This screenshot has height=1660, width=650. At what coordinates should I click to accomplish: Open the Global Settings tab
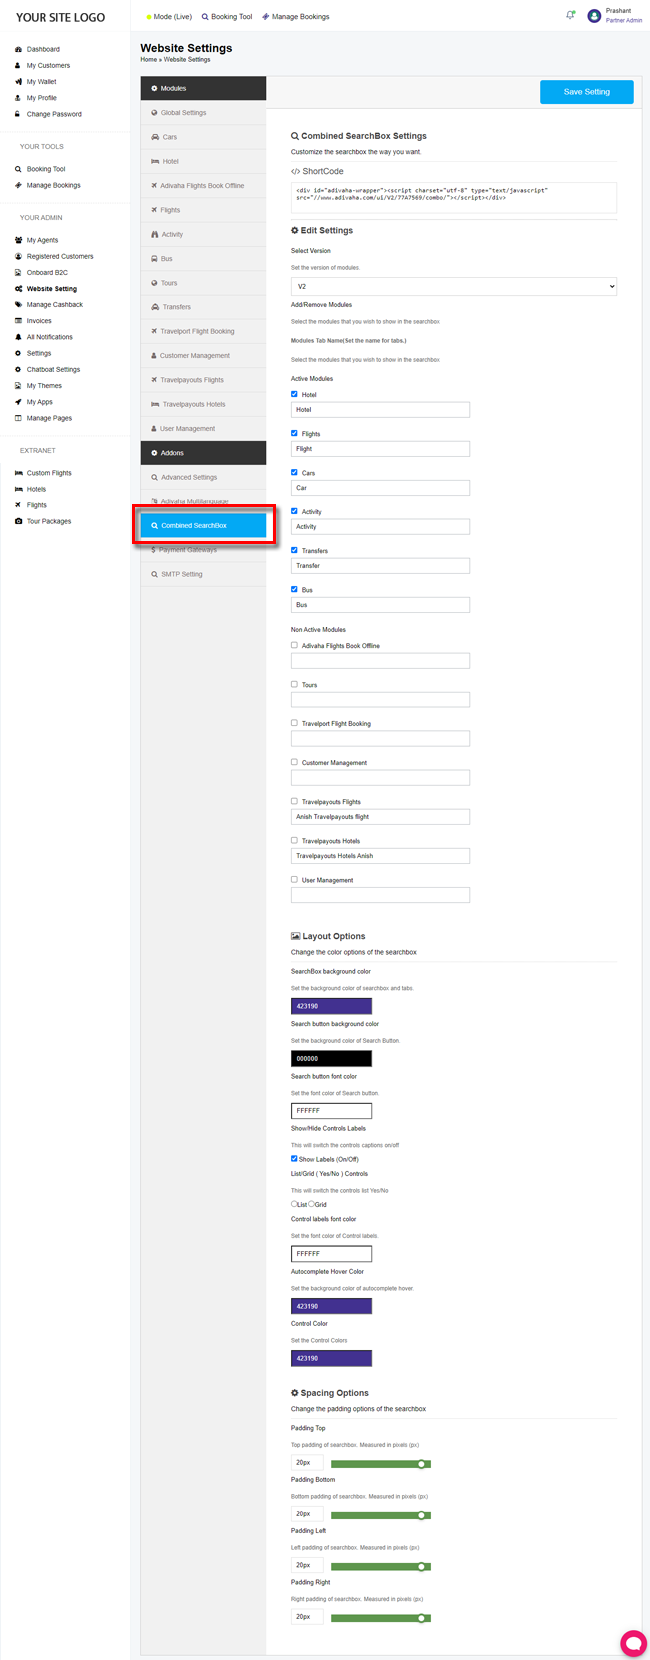[x=203, y=113]
